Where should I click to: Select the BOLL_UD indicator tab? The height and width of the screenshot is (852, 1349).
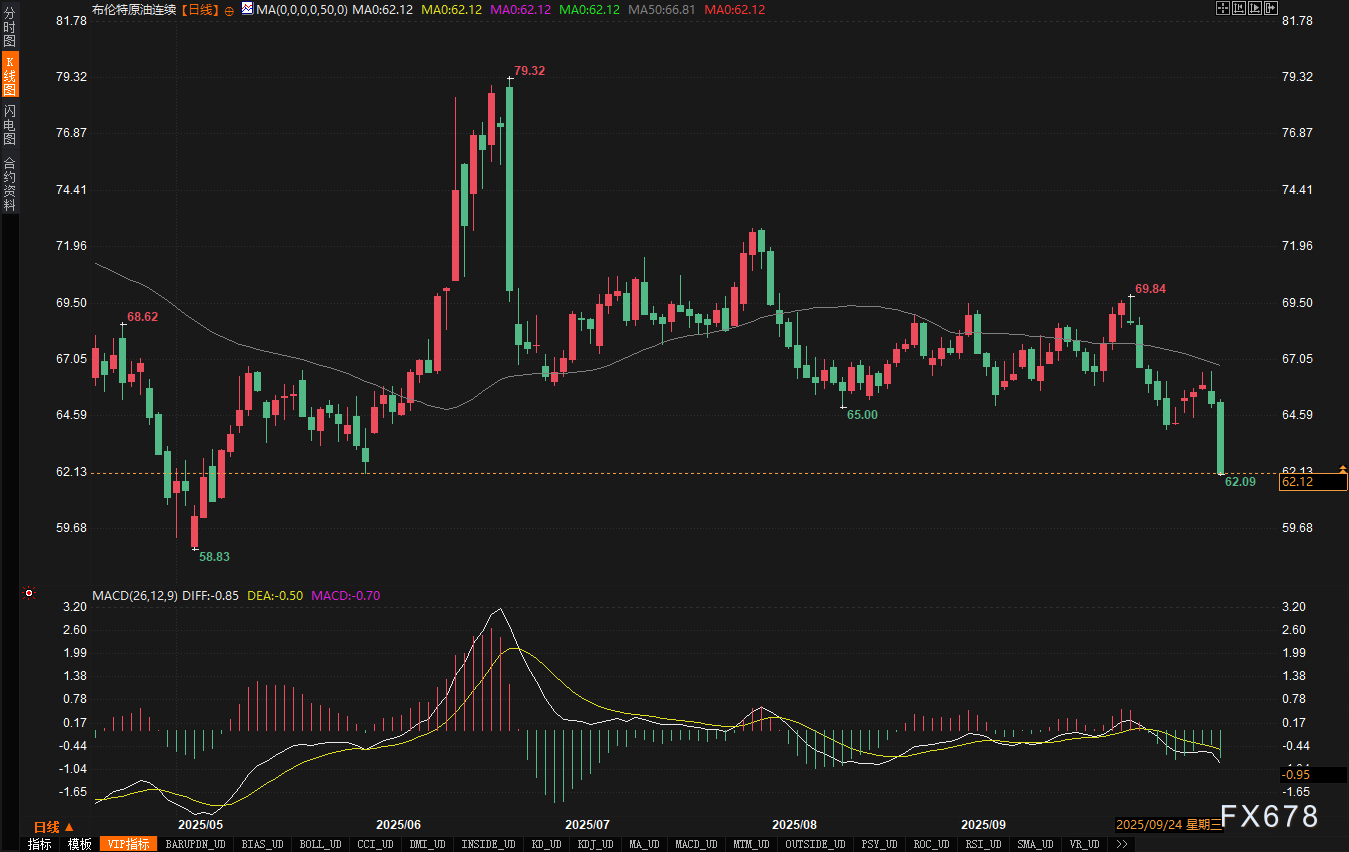coord(318,844)
